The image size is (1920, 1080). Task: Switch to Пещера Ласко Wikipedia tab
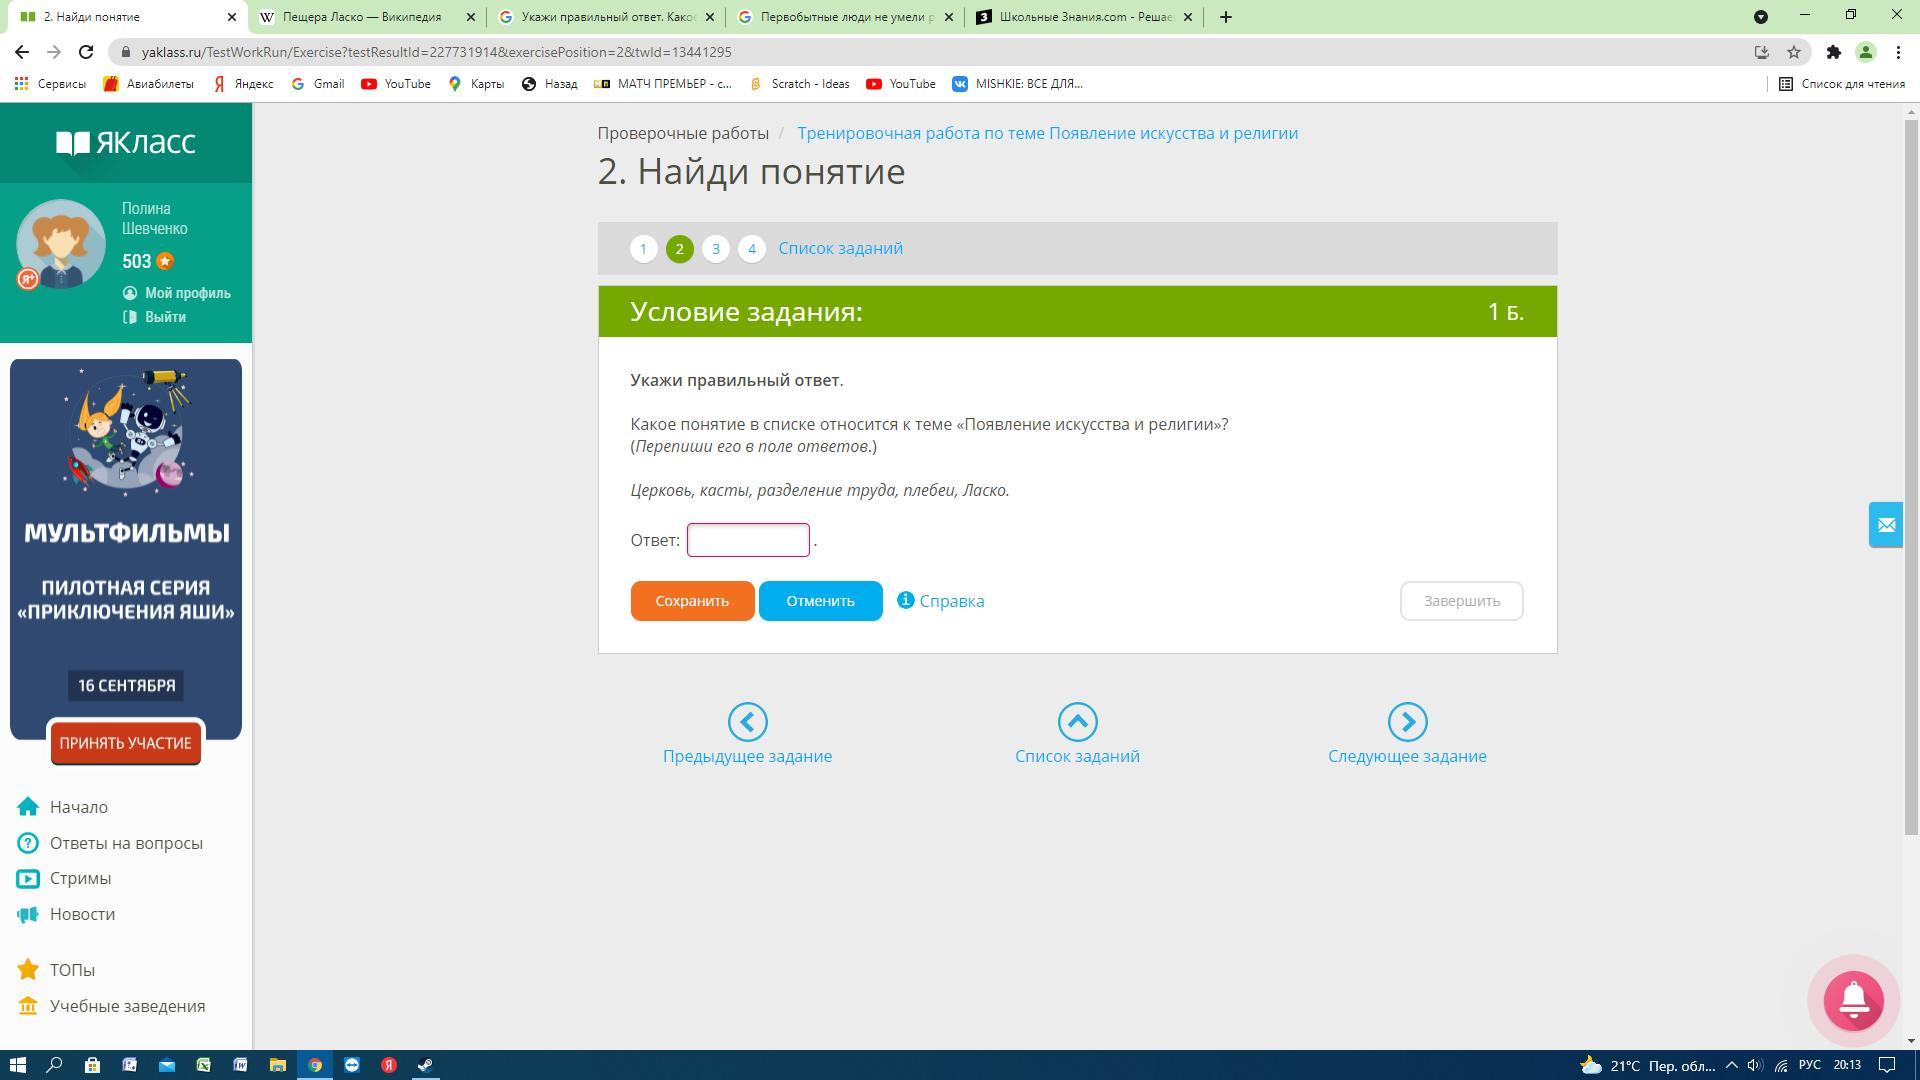pyautogui.click(x=362, y=17)
